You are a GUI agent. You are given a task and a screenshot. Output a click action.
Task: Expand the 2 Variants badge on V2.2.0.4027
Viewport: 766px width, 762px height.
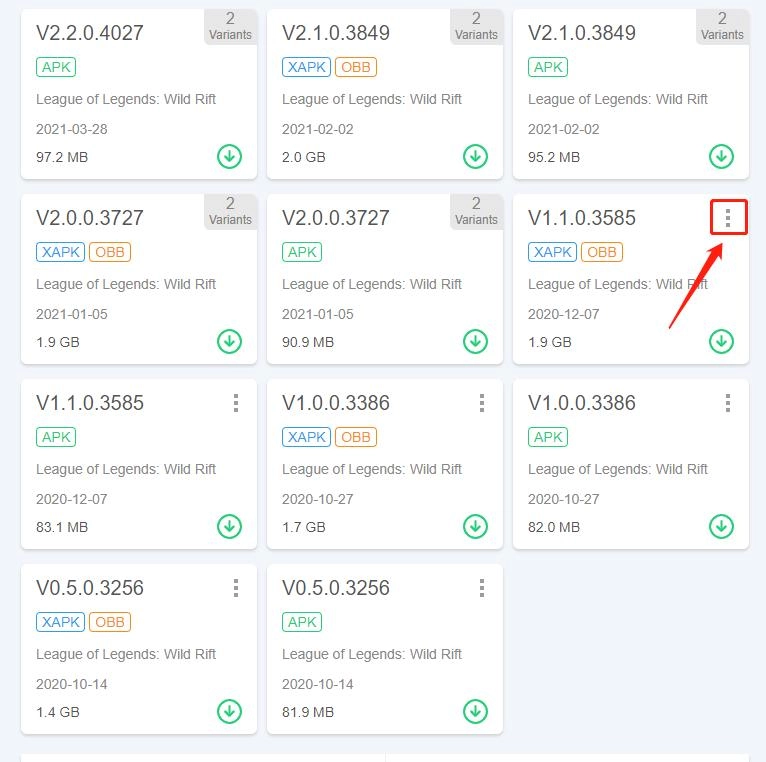(230, 26)
